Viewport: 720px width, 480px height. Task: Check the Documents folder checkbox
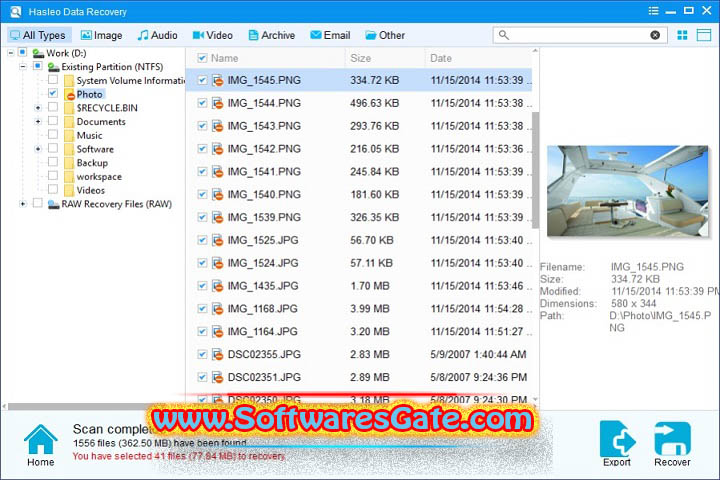pyautogui.click(x=53, y=120)
